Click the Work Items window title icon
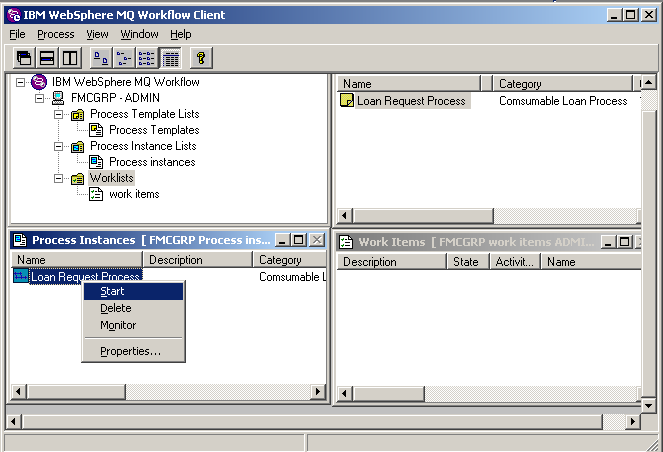Image resolution: width=663 pixels, height=452 pixels. (346, 242)
